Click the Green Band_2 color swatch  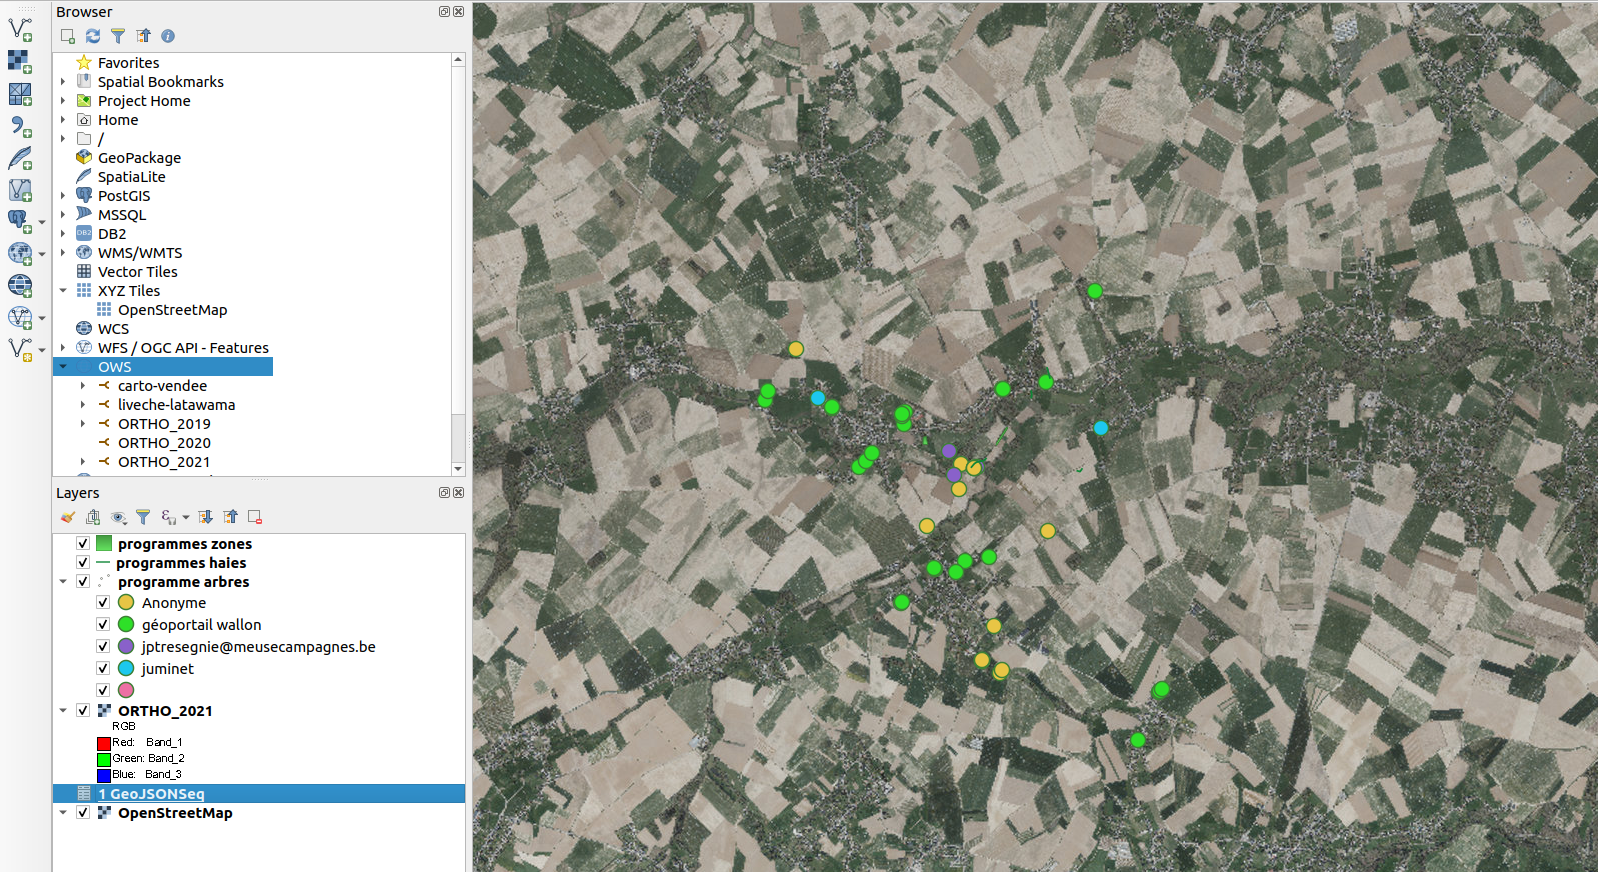pyautogui.click(x=103, y=759)
